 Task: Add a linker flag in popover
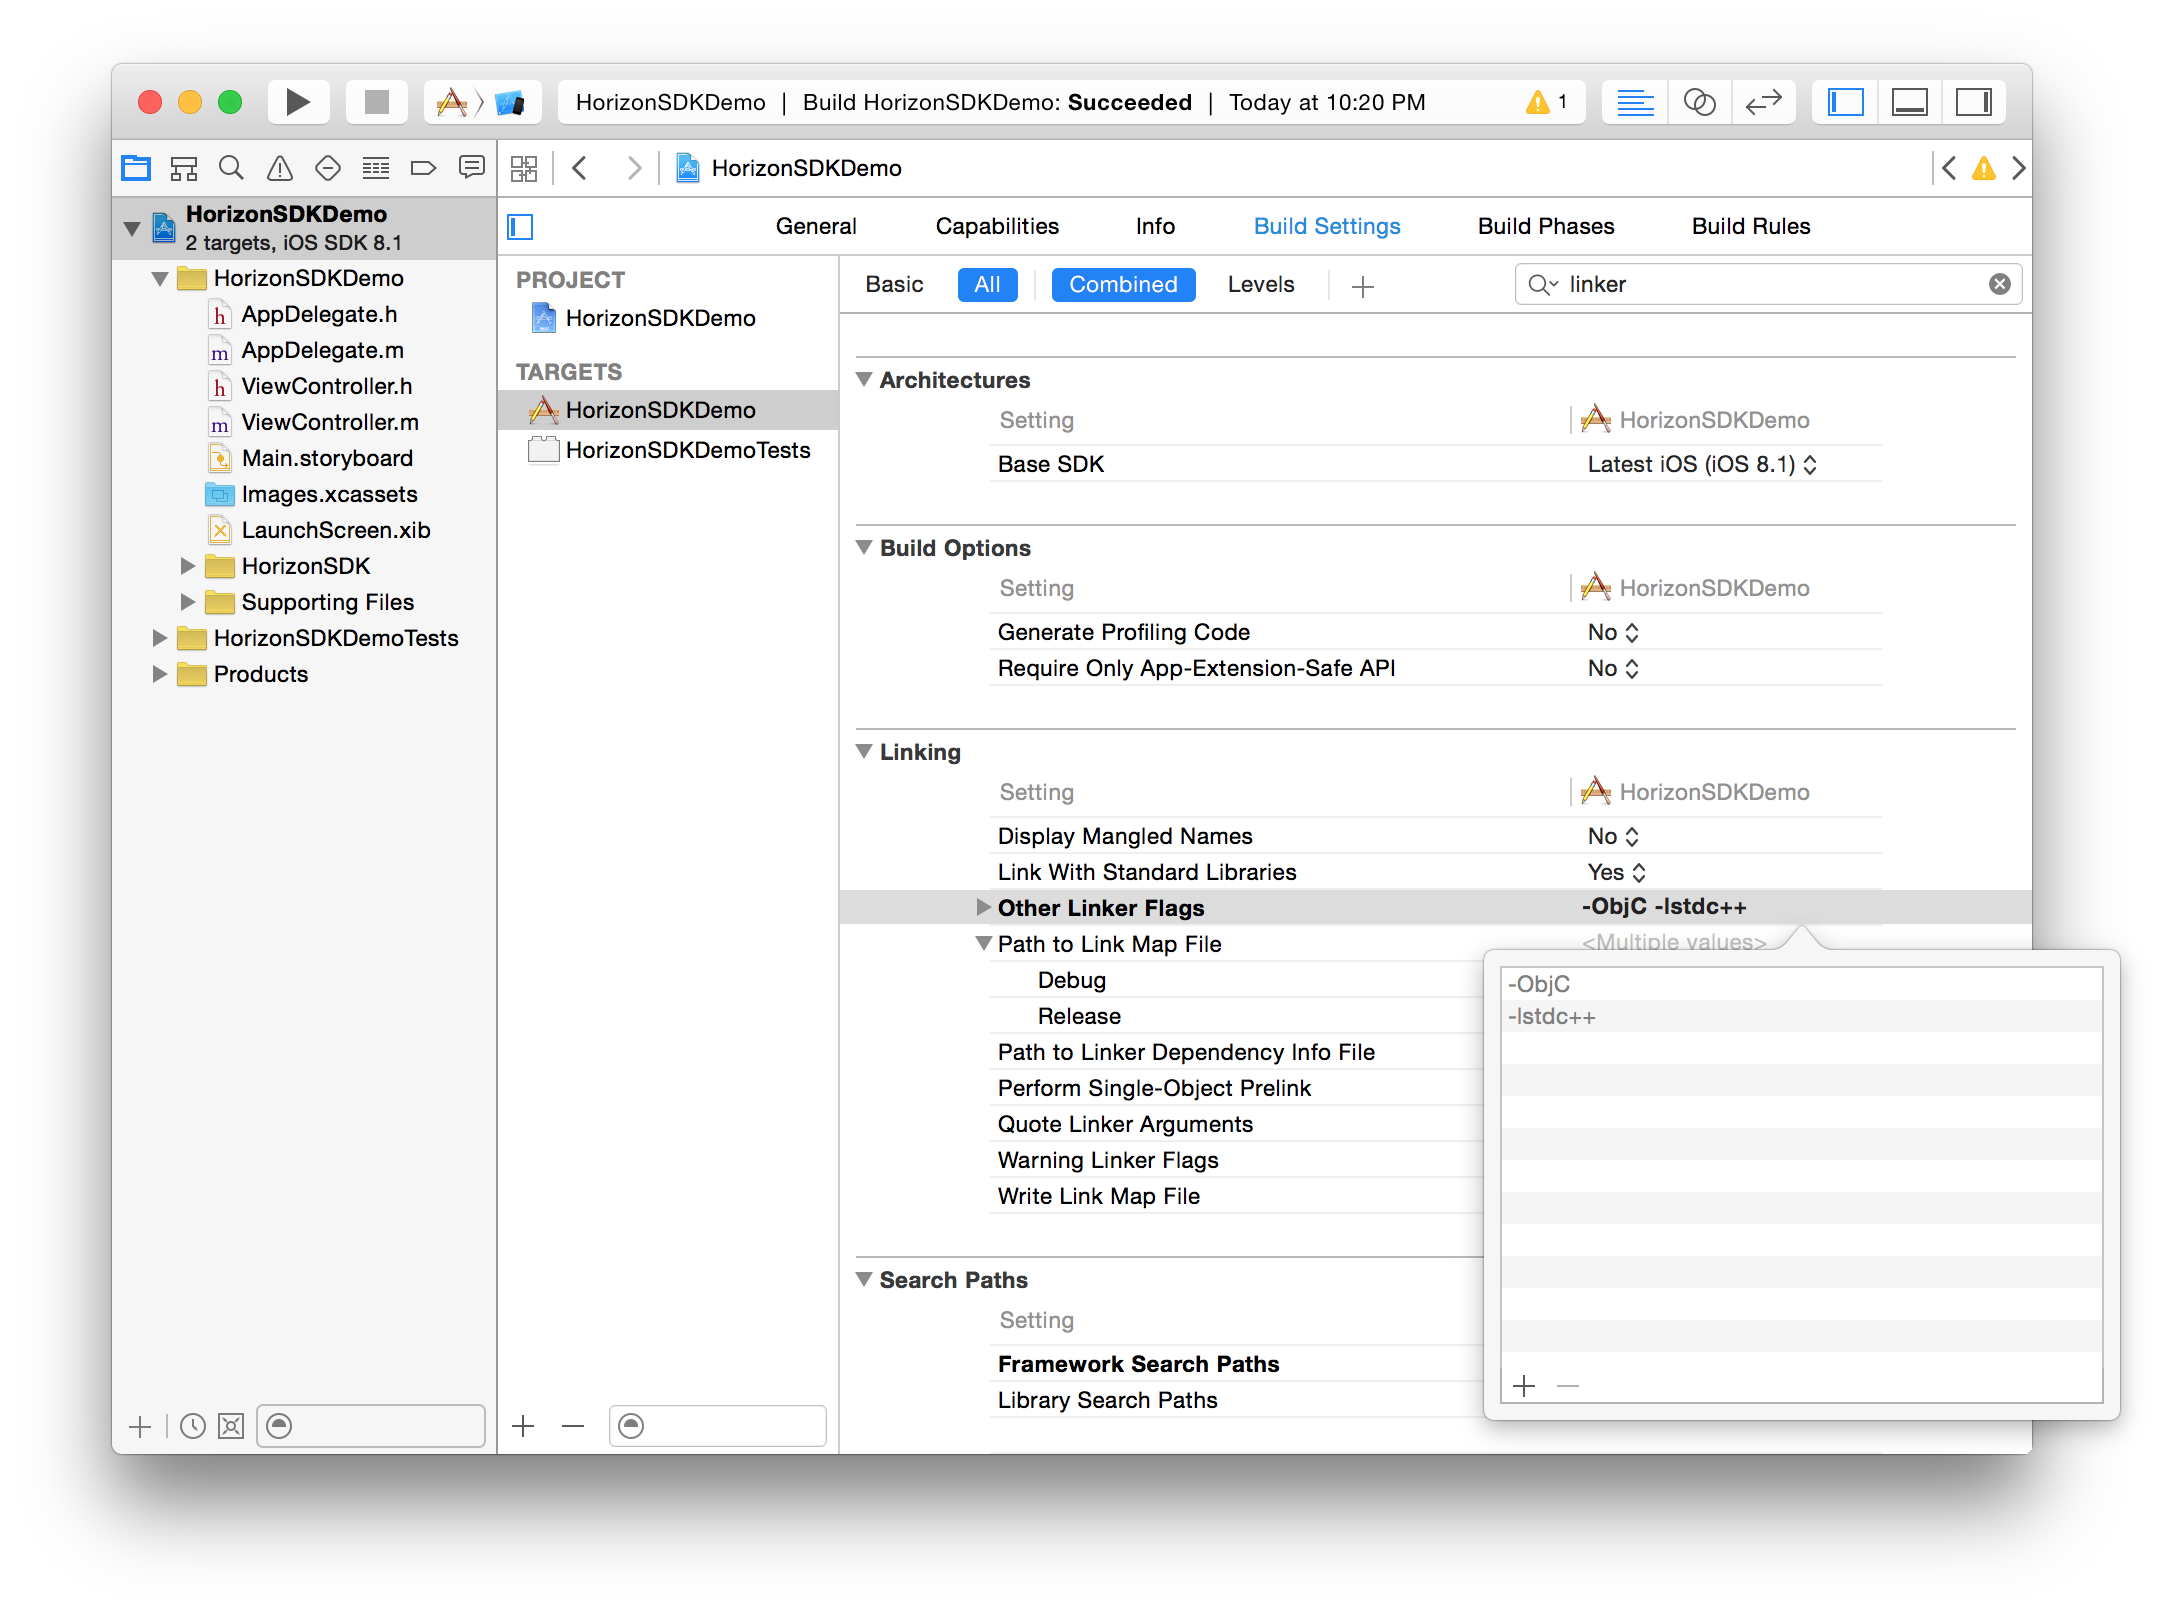(1524, 1386)
